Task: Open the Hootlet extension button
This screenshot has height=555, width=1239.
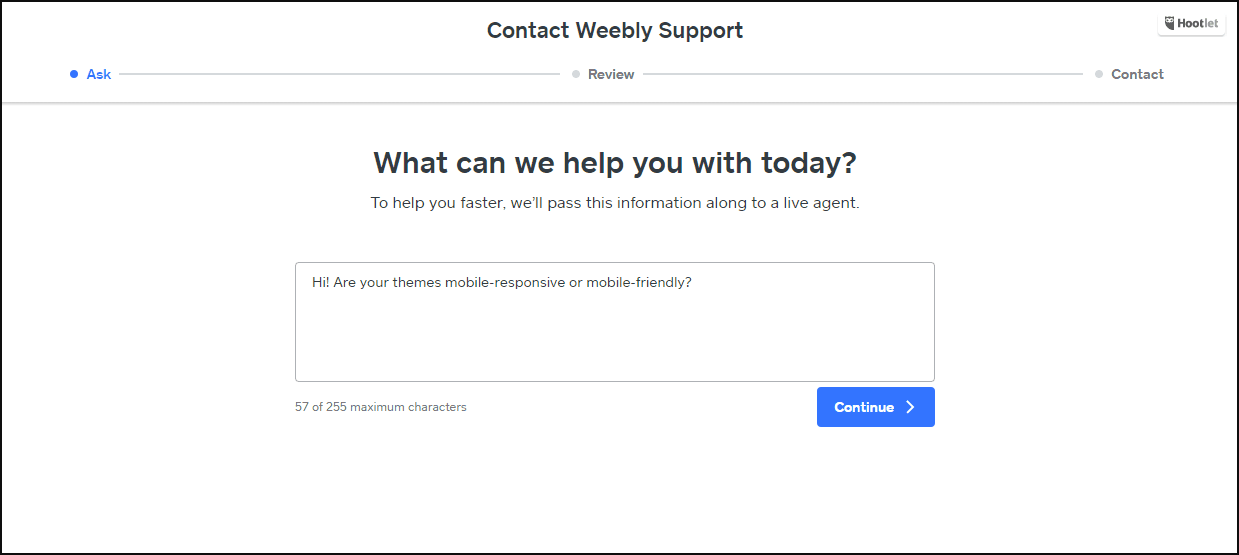Action: coord(1191,24)
